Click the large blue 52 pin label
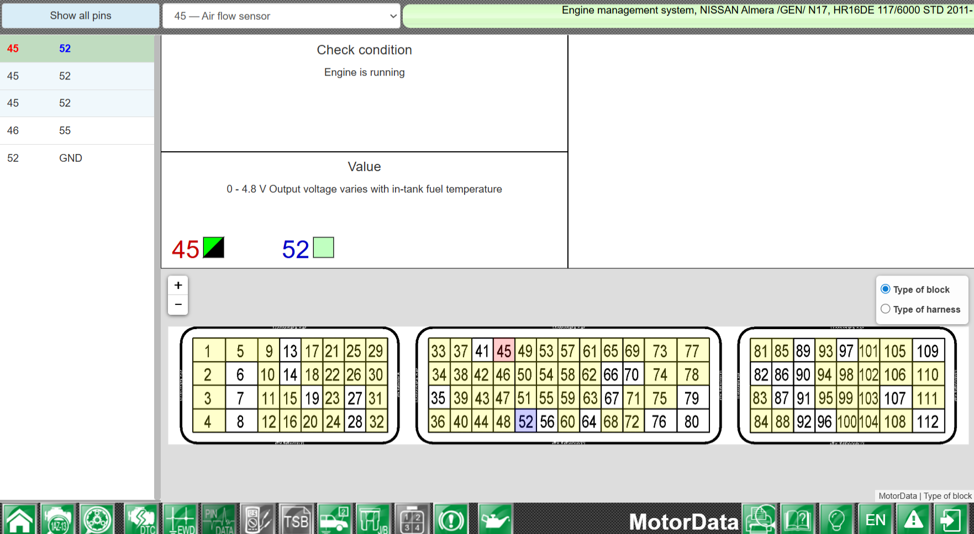 coord(295,250)
